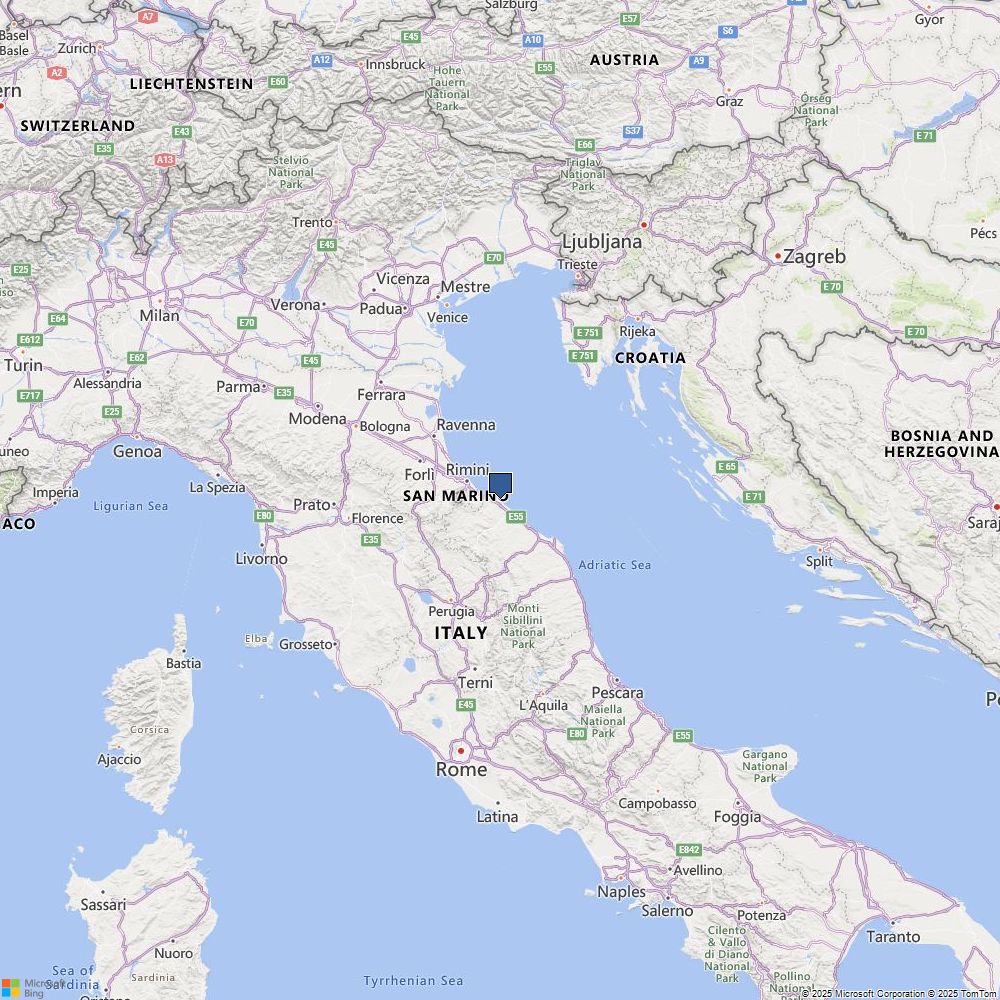Image resolution: width=1000 pixels, height=1000 pixels.
Task: Select the Venice city label
Action: (x=447, y=318)
